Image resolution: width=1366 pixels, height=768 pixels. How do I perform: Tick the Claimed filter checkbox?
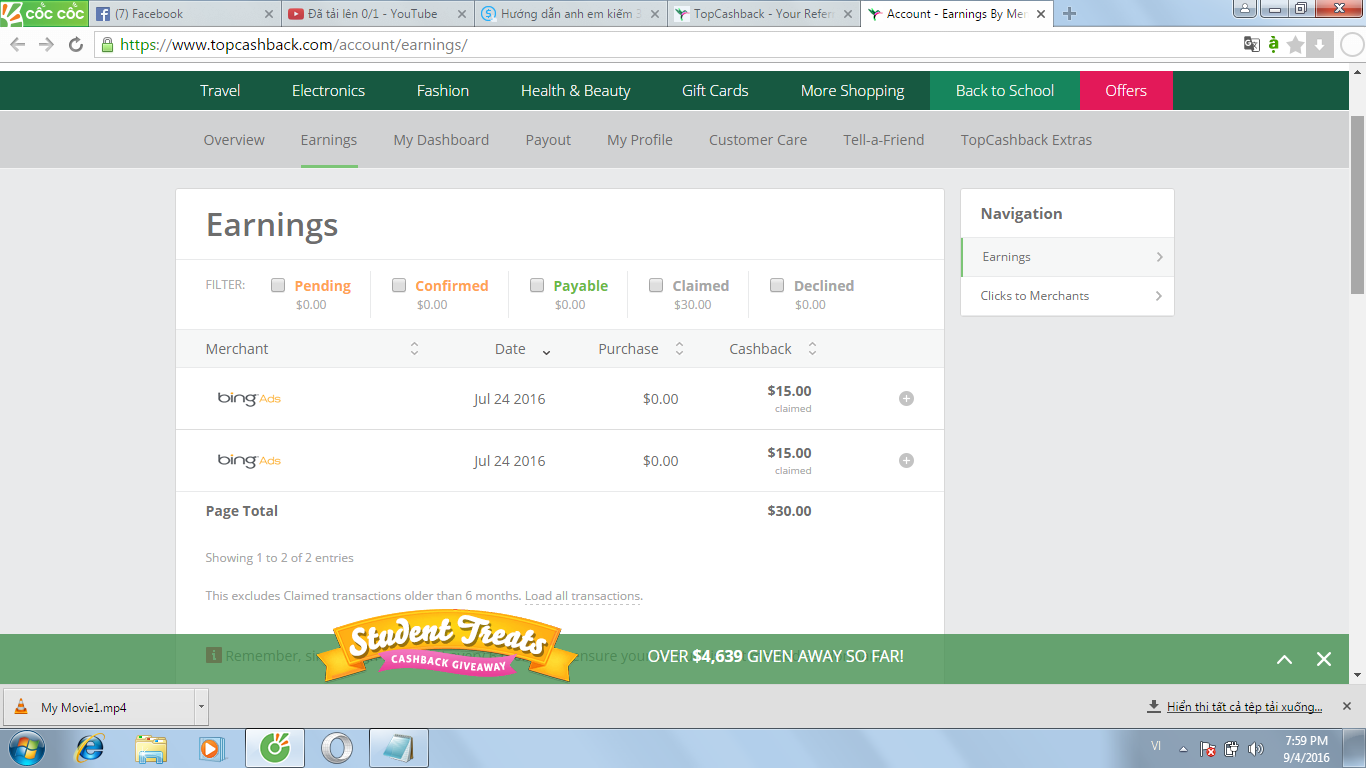point(656,285)
